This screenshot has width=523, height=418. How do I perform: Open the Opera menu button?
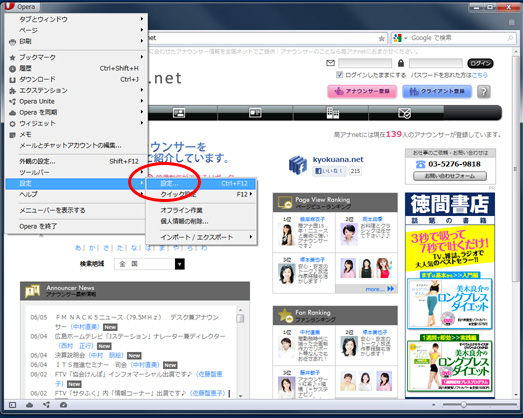[22, 6]
